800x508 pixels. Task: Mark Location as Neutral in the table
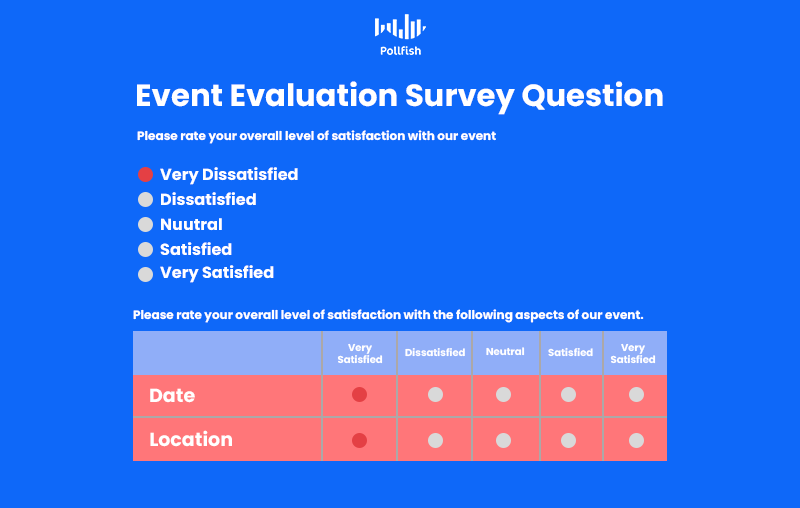point(504,440)
